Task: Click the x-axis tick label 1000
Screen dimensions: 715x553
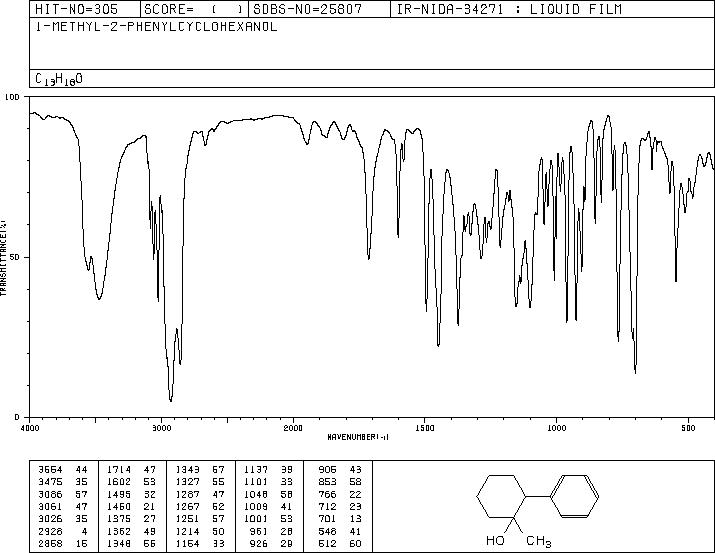Action: pos(556,428)
